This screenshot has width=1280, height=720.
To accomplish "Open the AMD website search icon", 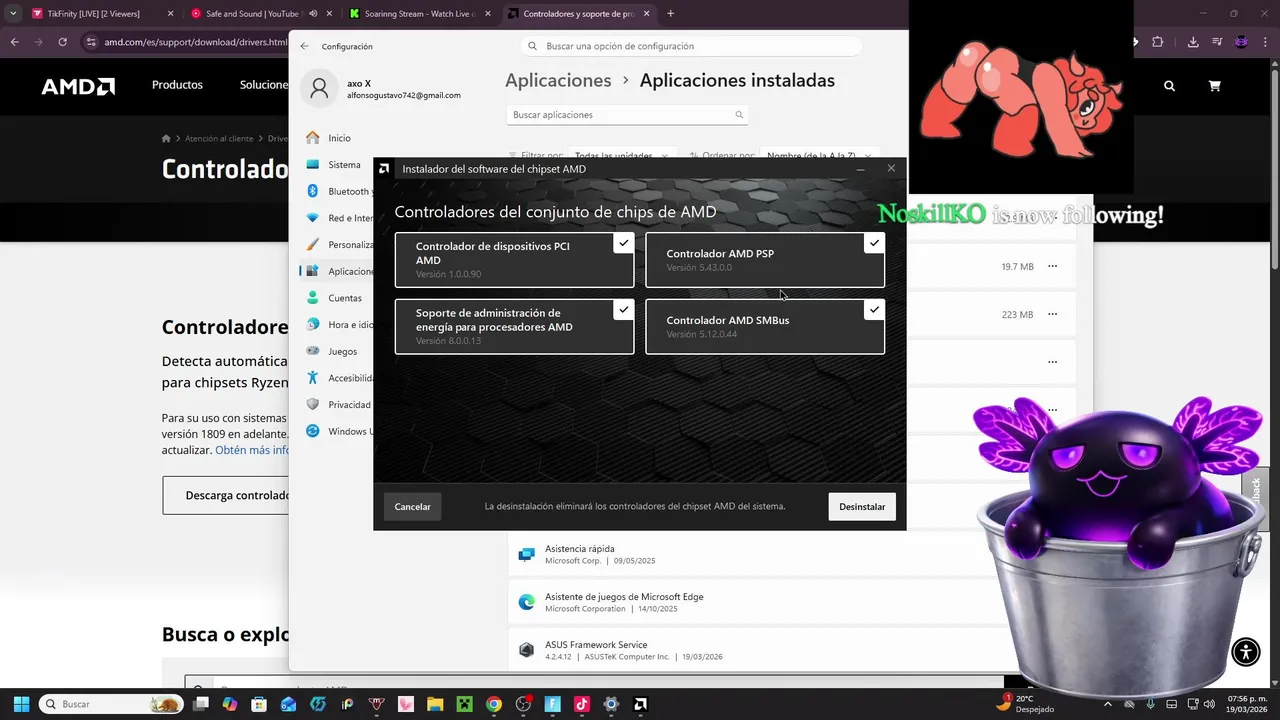I will 1169,86.
